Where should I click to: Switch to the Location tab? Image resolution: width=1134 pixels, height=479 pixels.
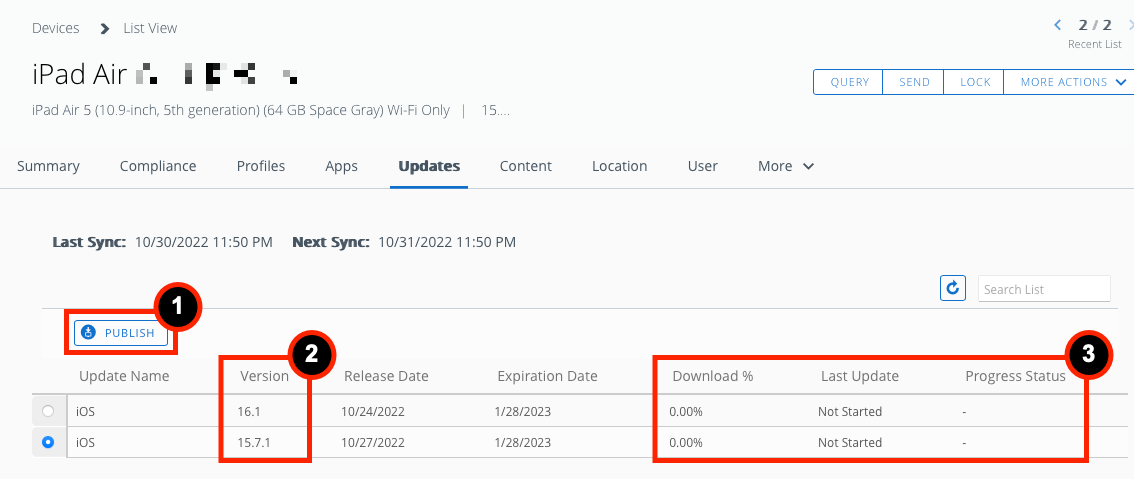pyautogui.click(x=620, y=166)
